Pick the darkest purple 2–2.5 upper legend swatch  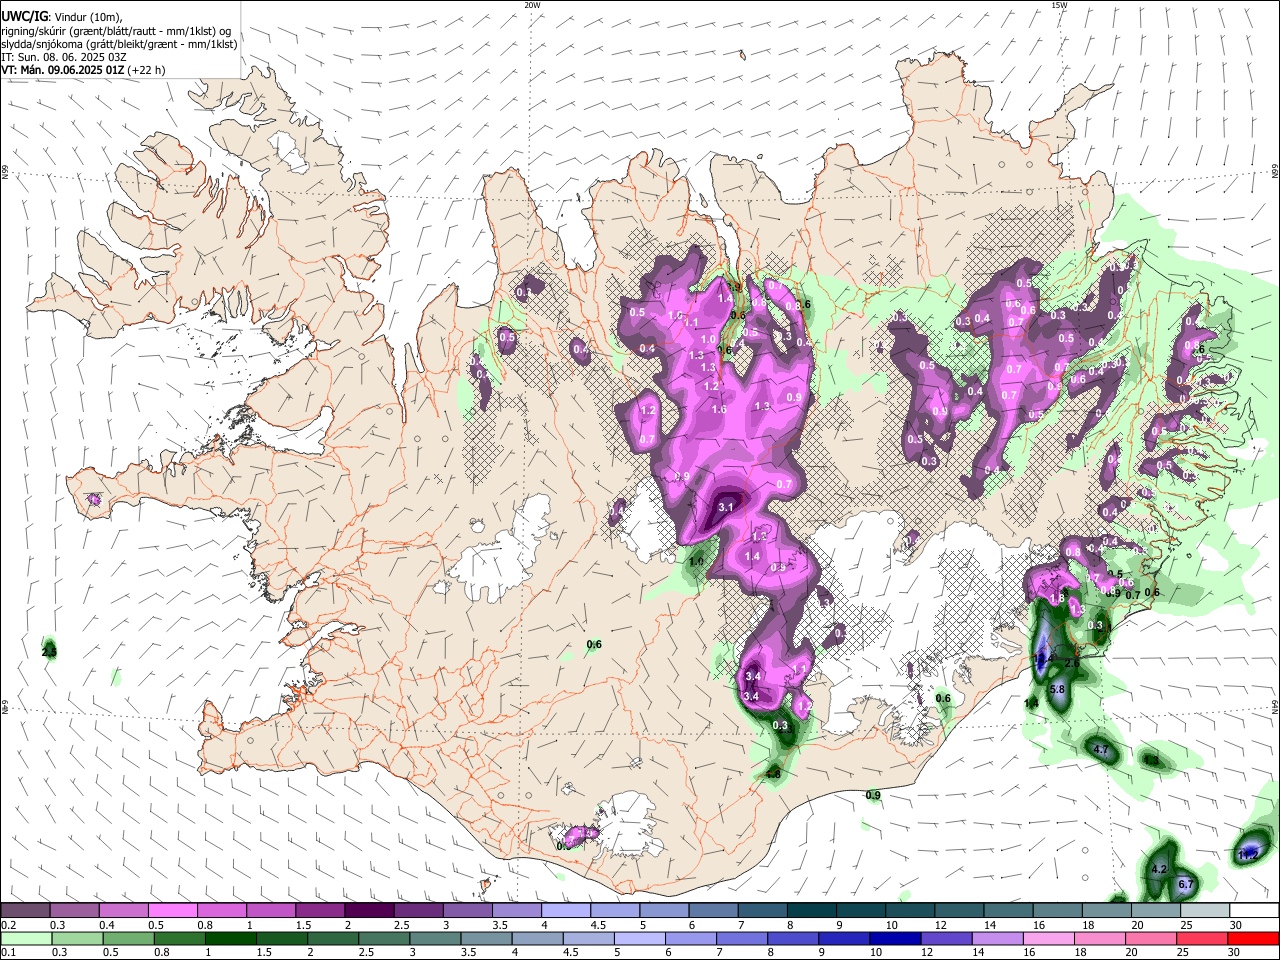pos(369,911)
